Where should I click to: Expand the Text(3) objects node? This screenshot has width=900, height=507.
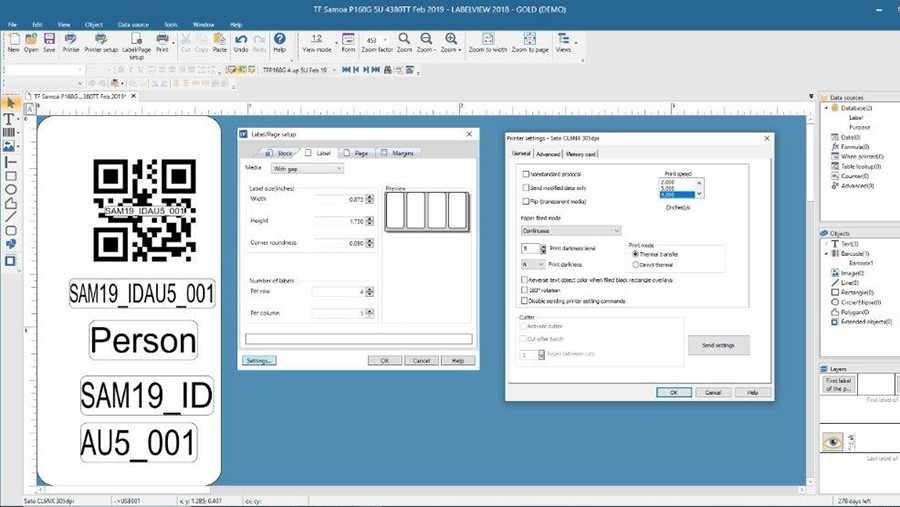827,243
